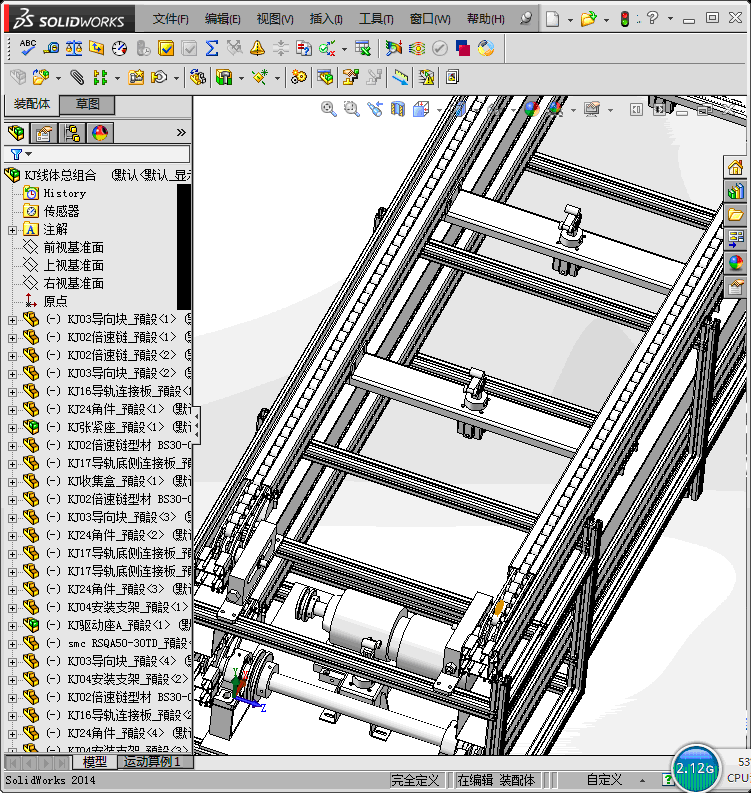The image size is (751, 793).
Task: Open the 视图(V) menu
Action: pos(275,19)
